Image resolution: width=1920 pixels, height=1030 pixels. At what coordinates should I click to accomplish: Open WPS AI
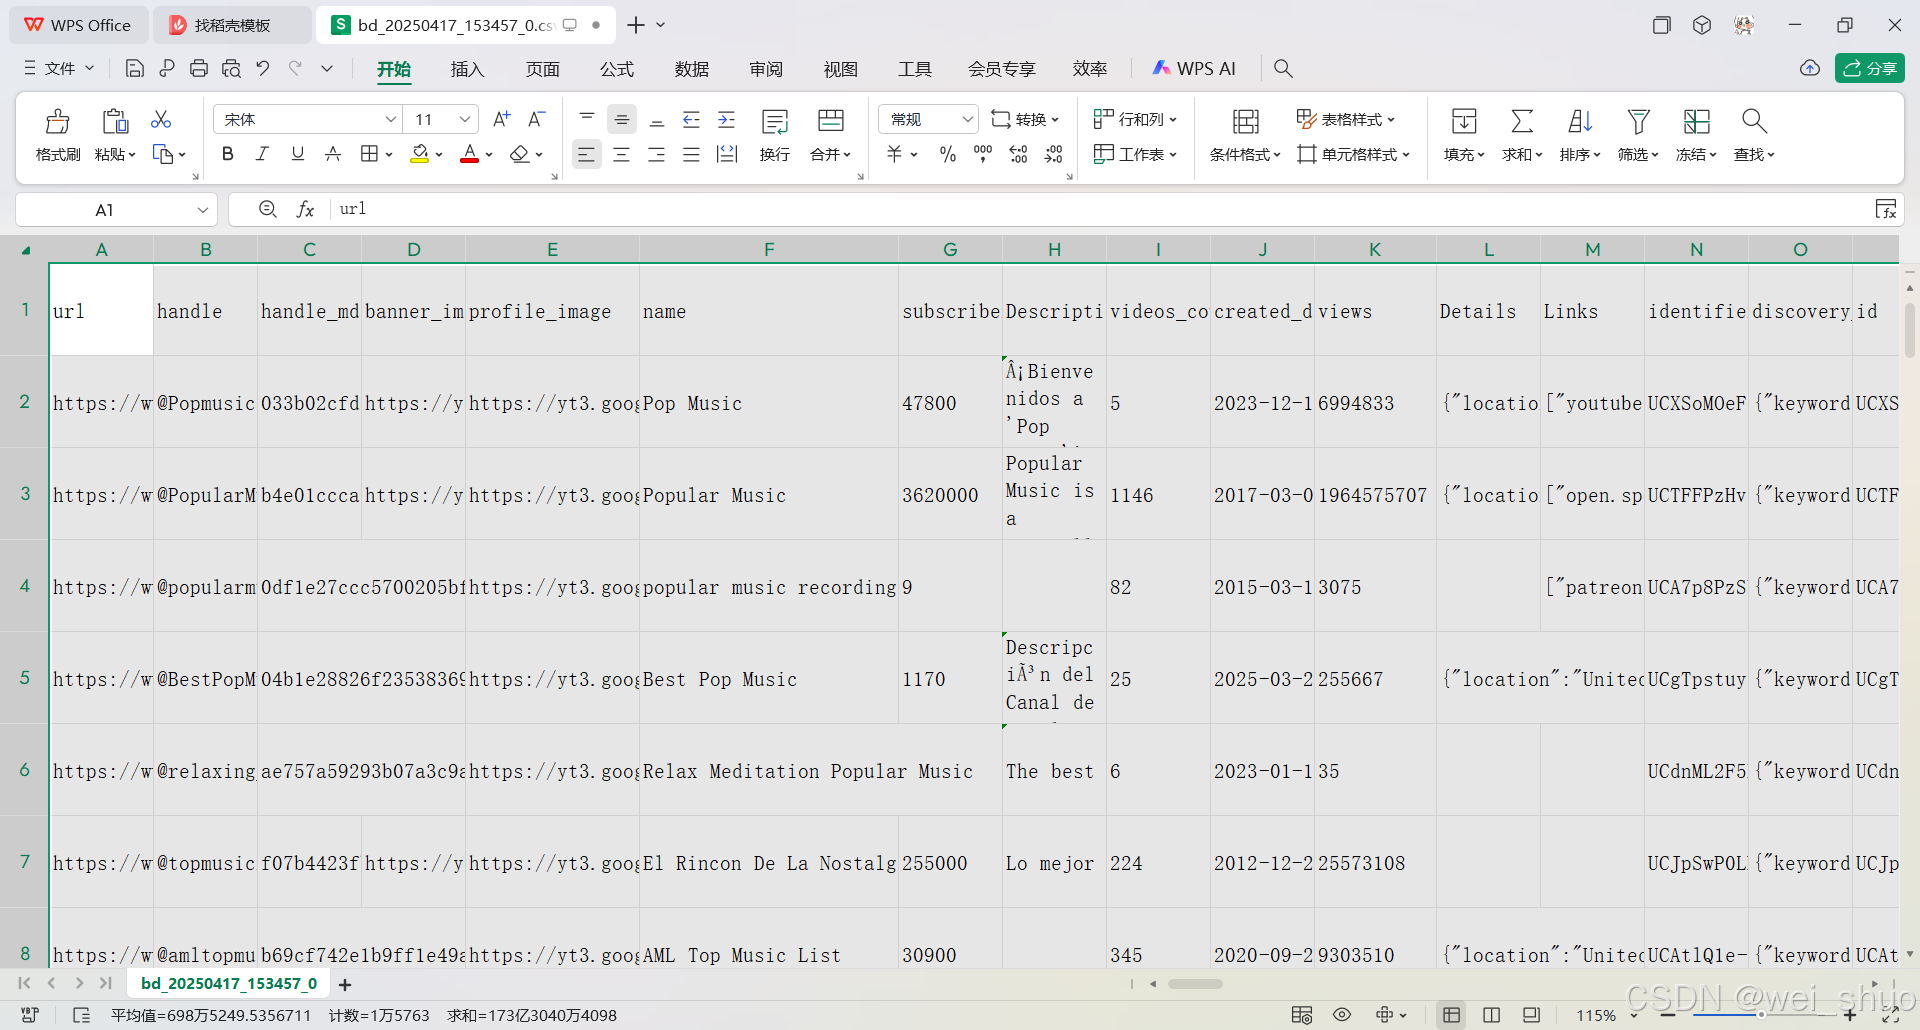coord(1194,68)
